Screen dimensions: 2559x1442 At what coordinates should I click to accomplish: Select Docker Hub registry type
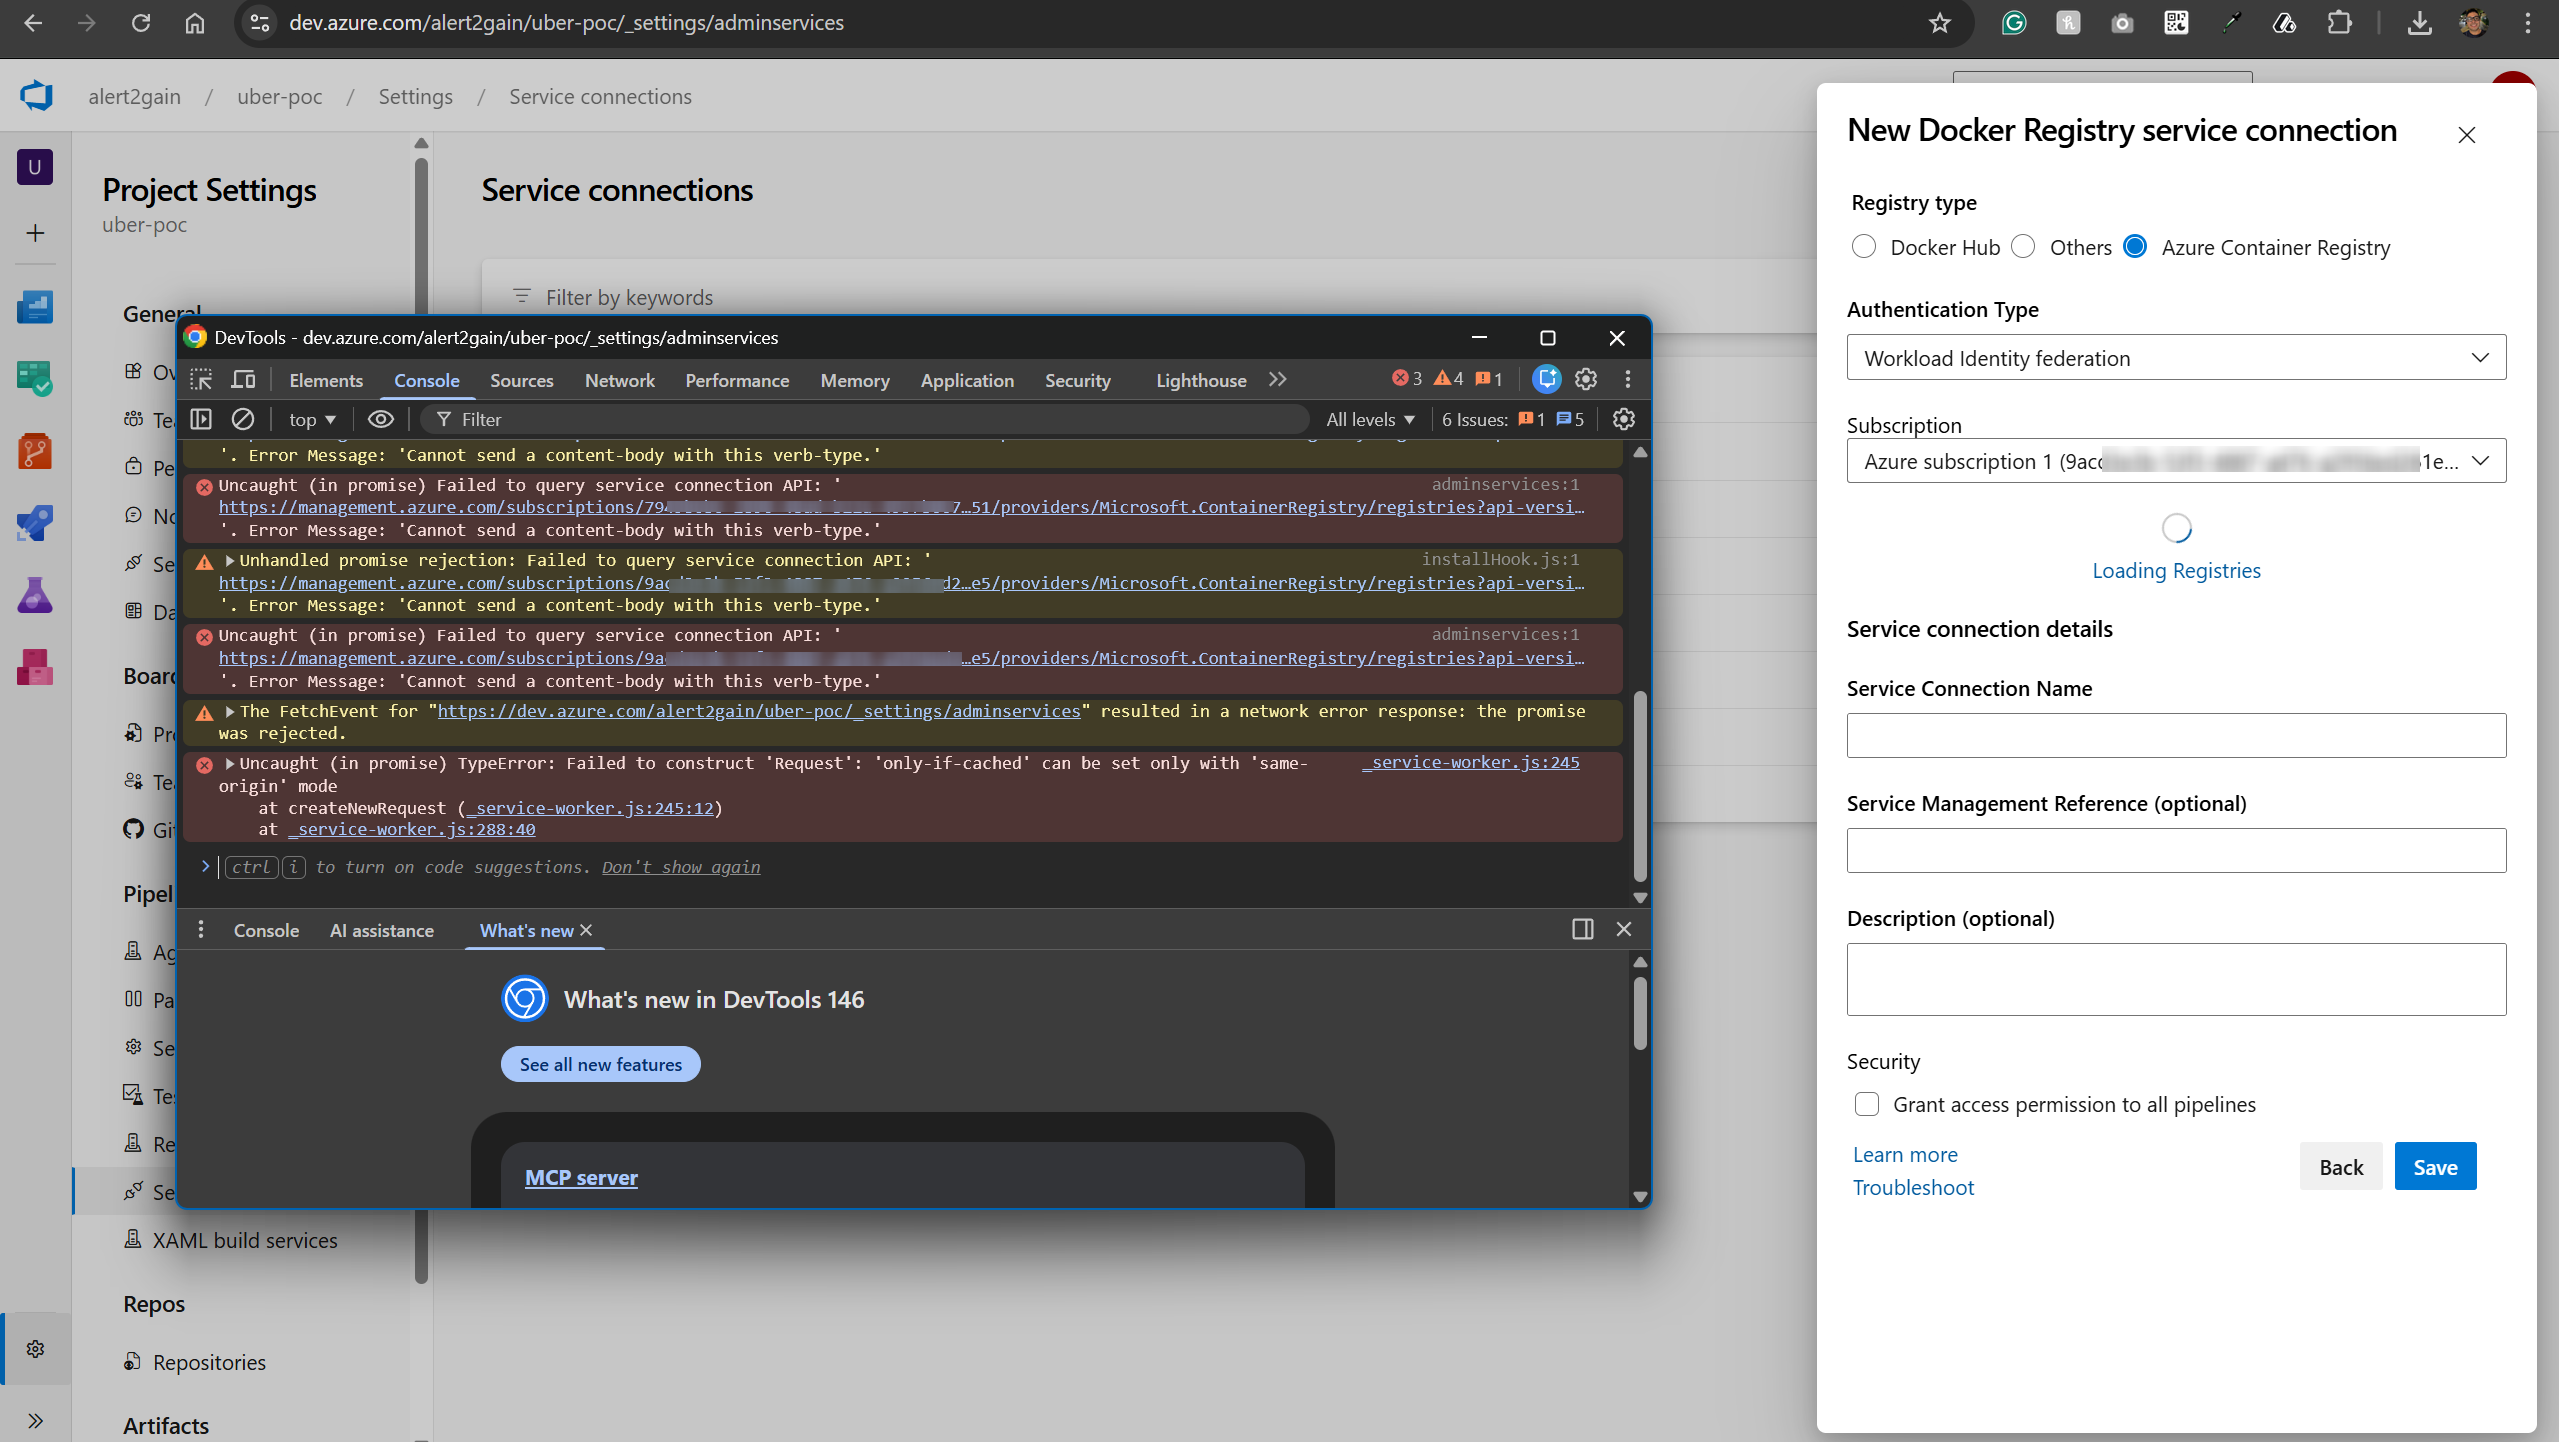(x=1864, y=247)
